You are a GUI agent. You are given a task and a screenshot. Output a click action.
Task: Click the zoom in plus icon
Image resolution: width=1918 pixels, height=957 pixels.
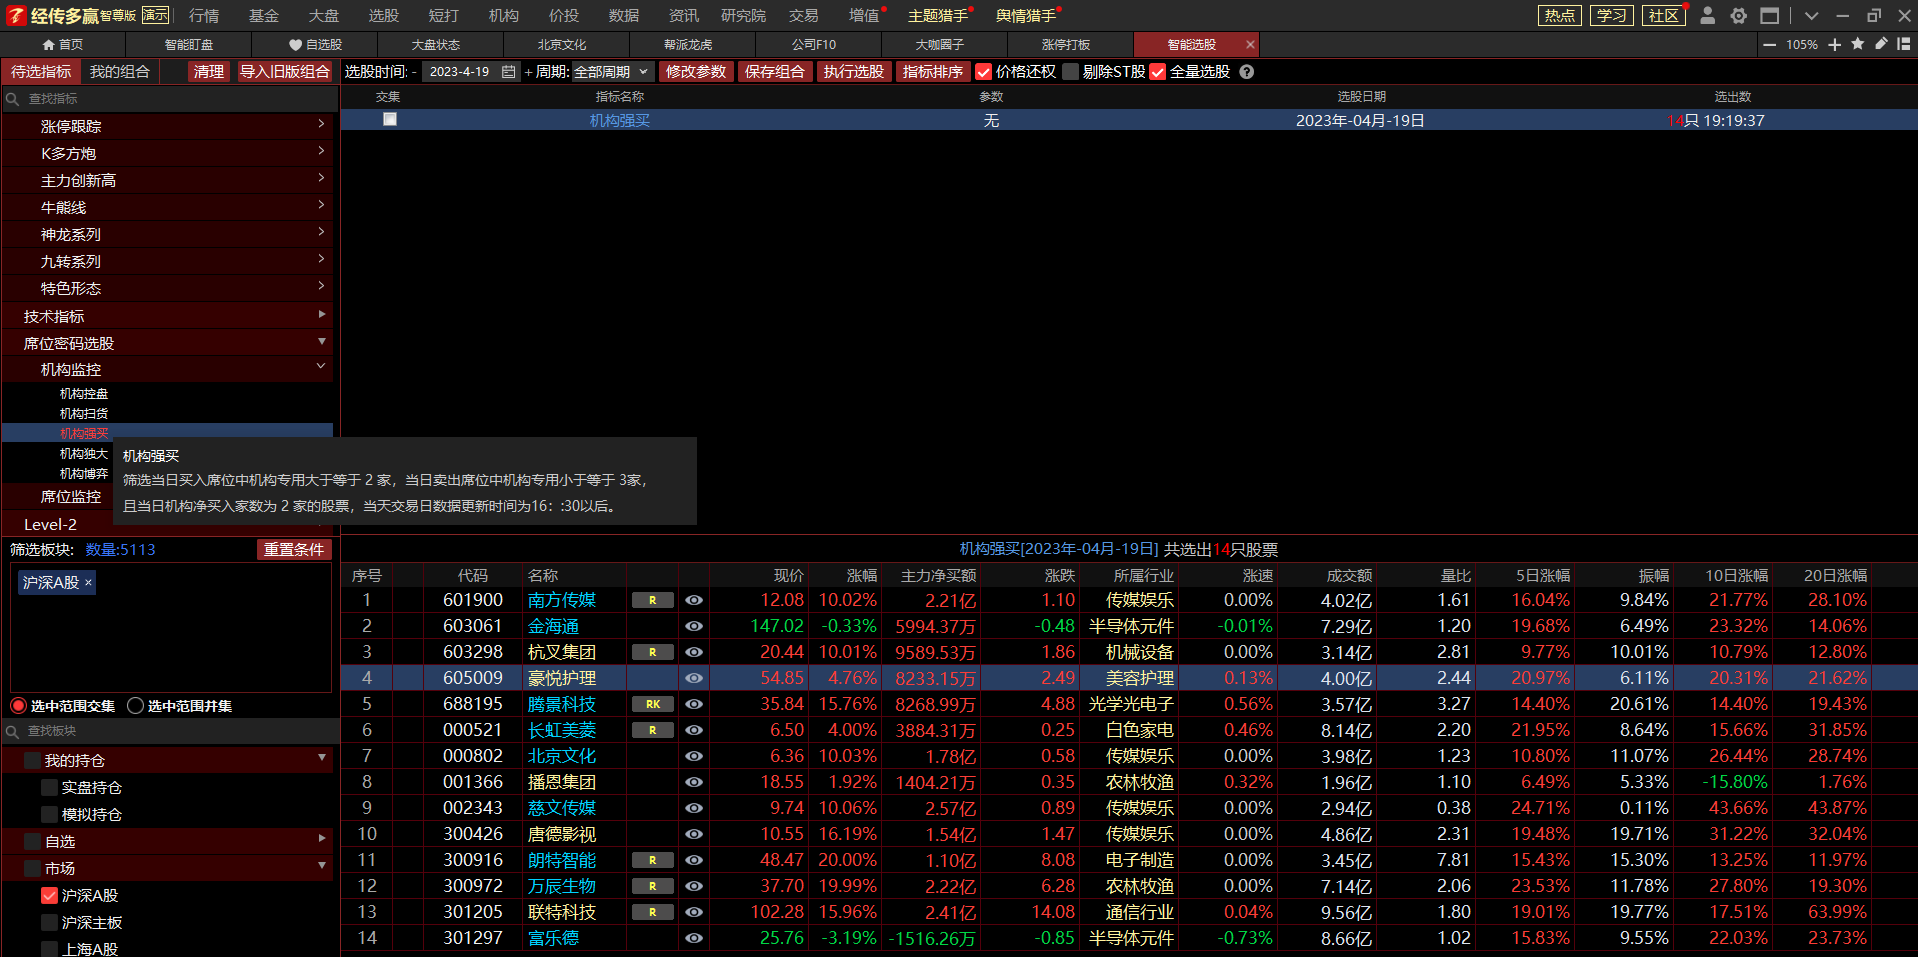click(1834, 45)
